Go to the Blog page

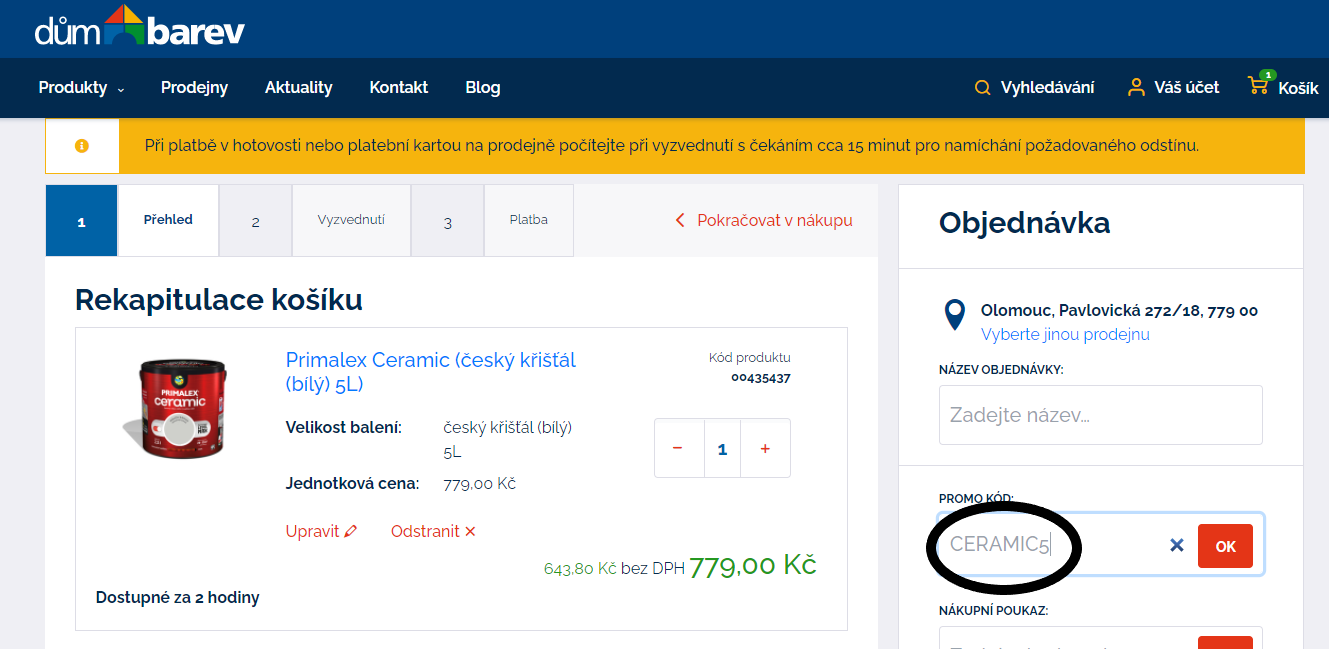[x=482, y=88]
